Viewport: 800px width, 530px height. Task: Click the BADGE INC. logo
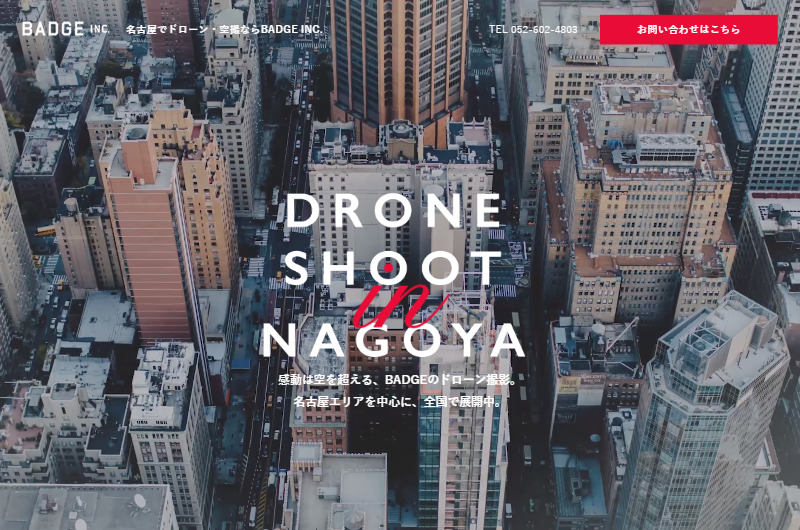click(65, 29)
